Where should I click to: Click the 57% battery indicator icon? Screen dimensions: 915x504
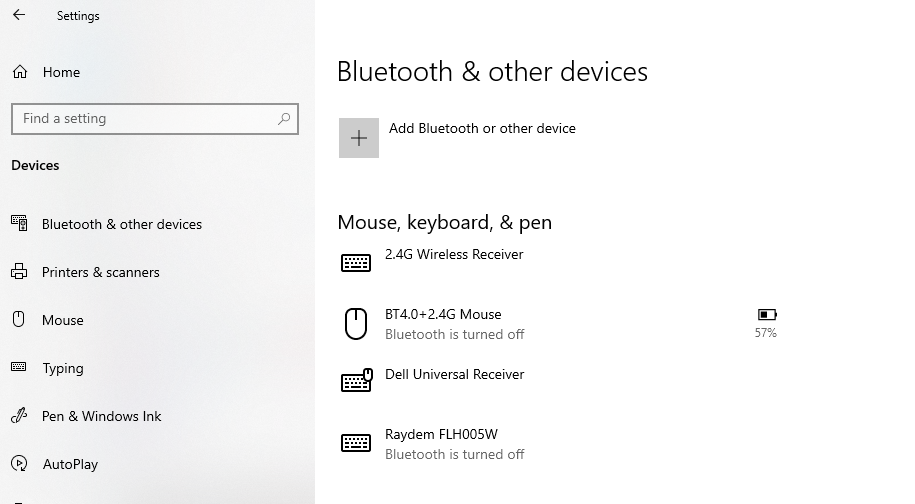(x=767, y=314)
